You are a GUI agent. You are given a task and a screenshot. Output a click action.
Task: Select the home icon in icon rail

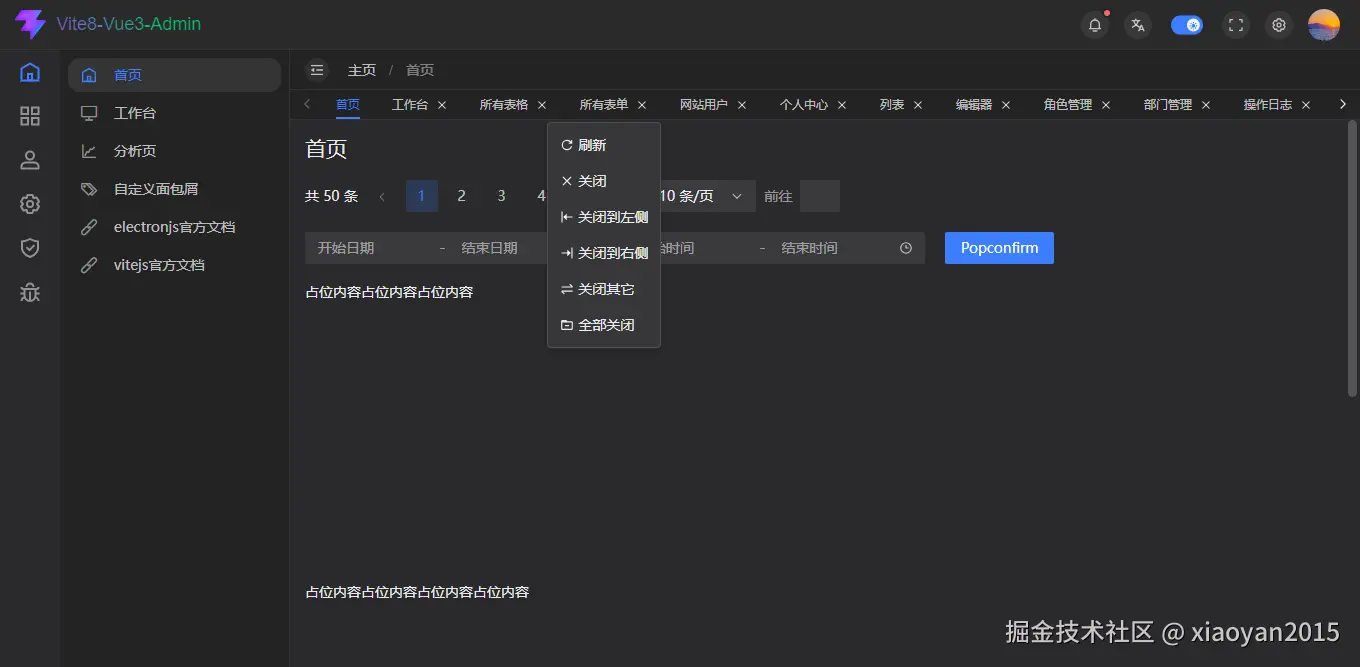(30, 72)
